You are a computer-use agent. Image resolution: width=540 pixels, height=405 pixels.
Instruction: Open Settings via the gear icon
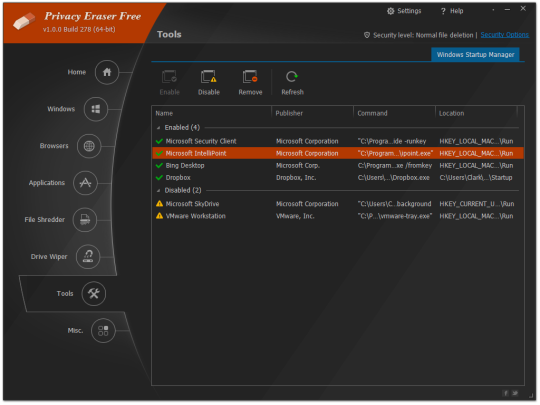(390, 11)
